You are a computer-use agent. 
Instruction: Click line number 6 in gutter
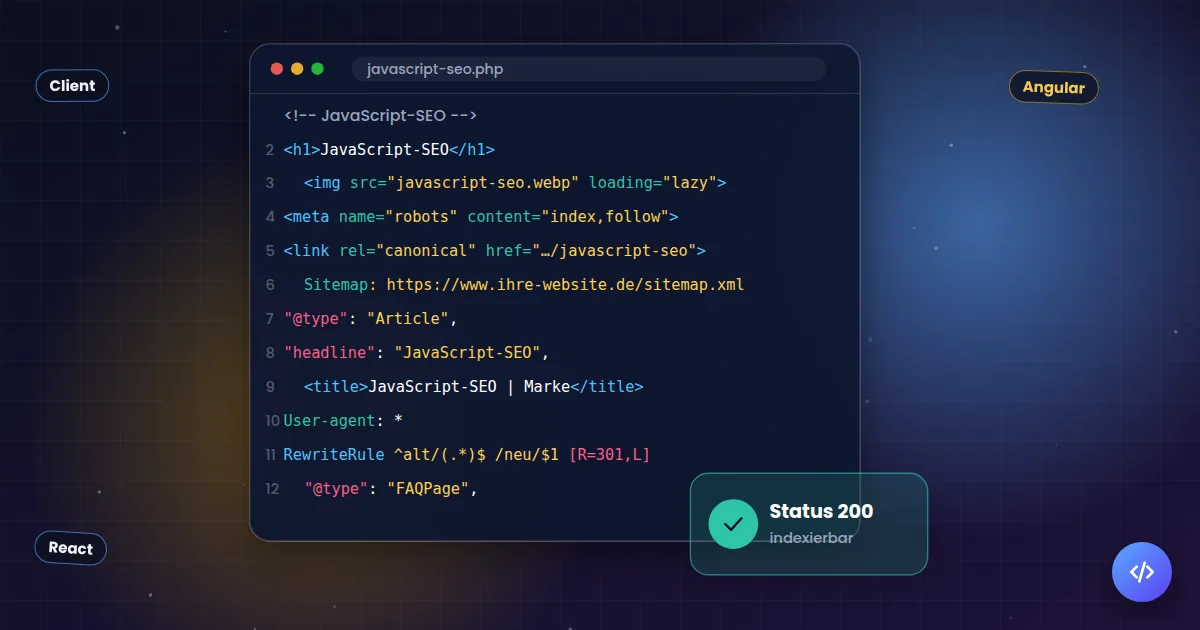(271, 285)
